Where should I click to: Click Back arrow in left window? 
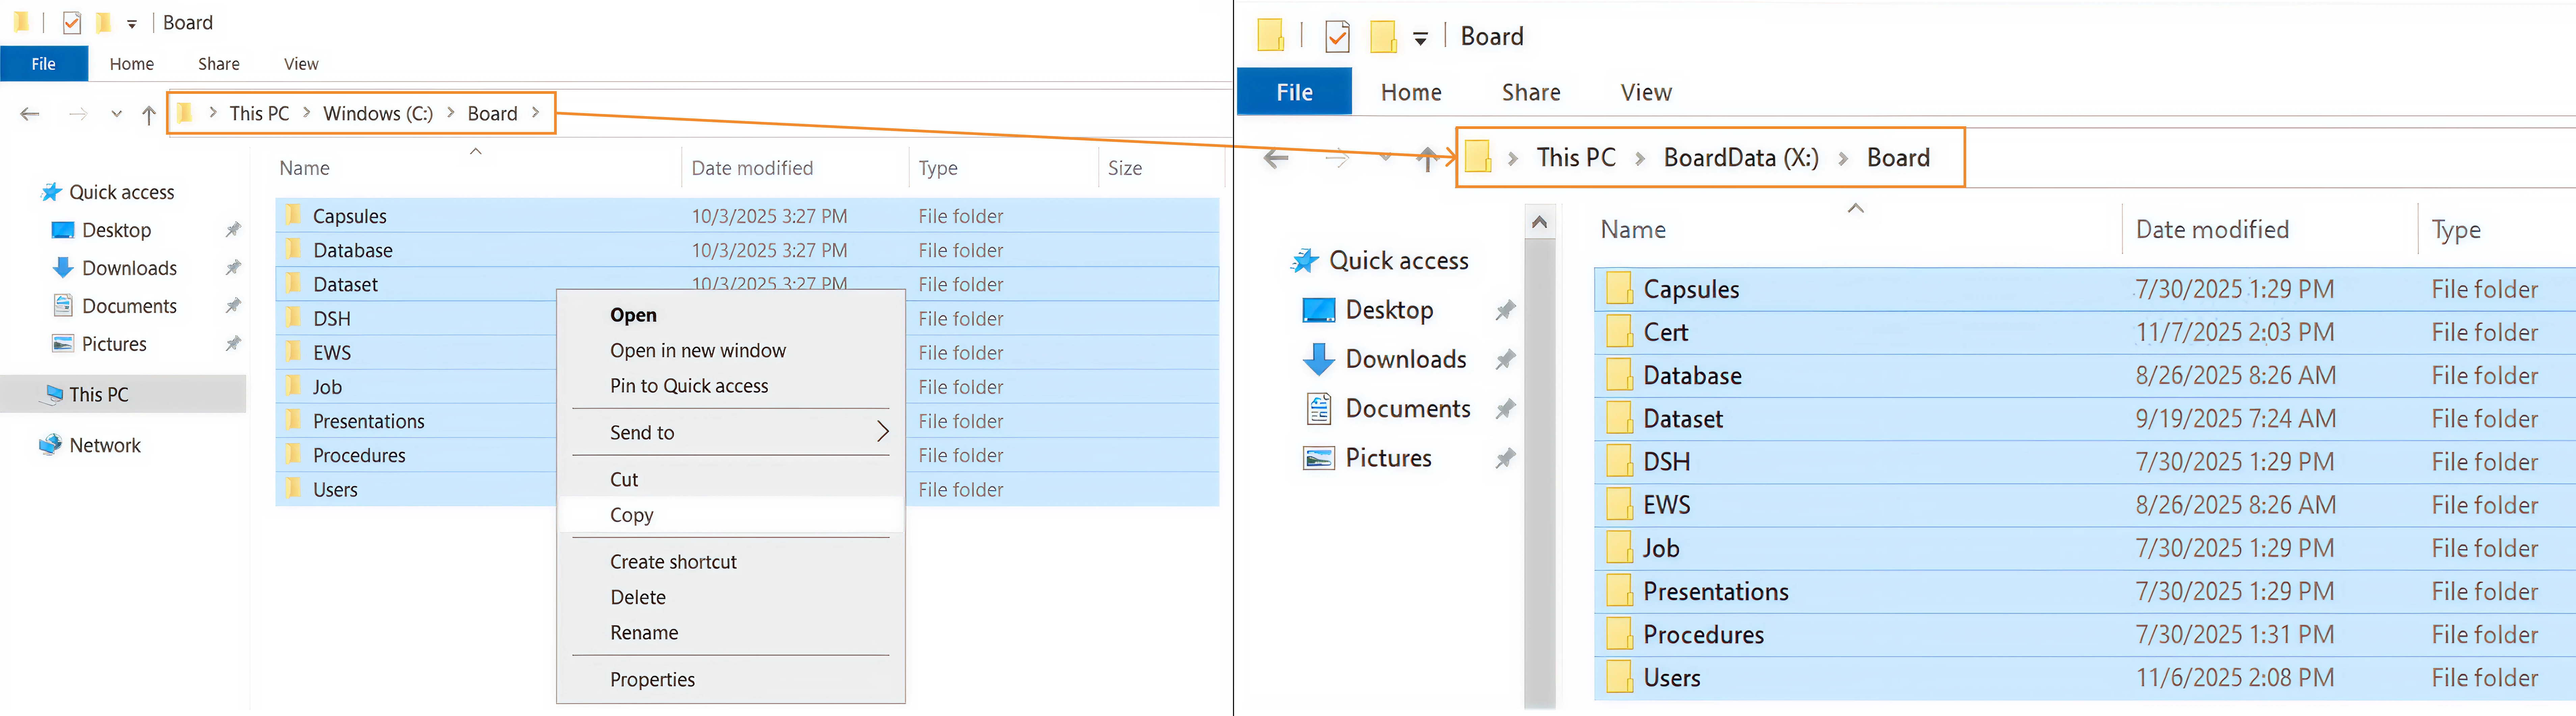[x=30, y=114]
